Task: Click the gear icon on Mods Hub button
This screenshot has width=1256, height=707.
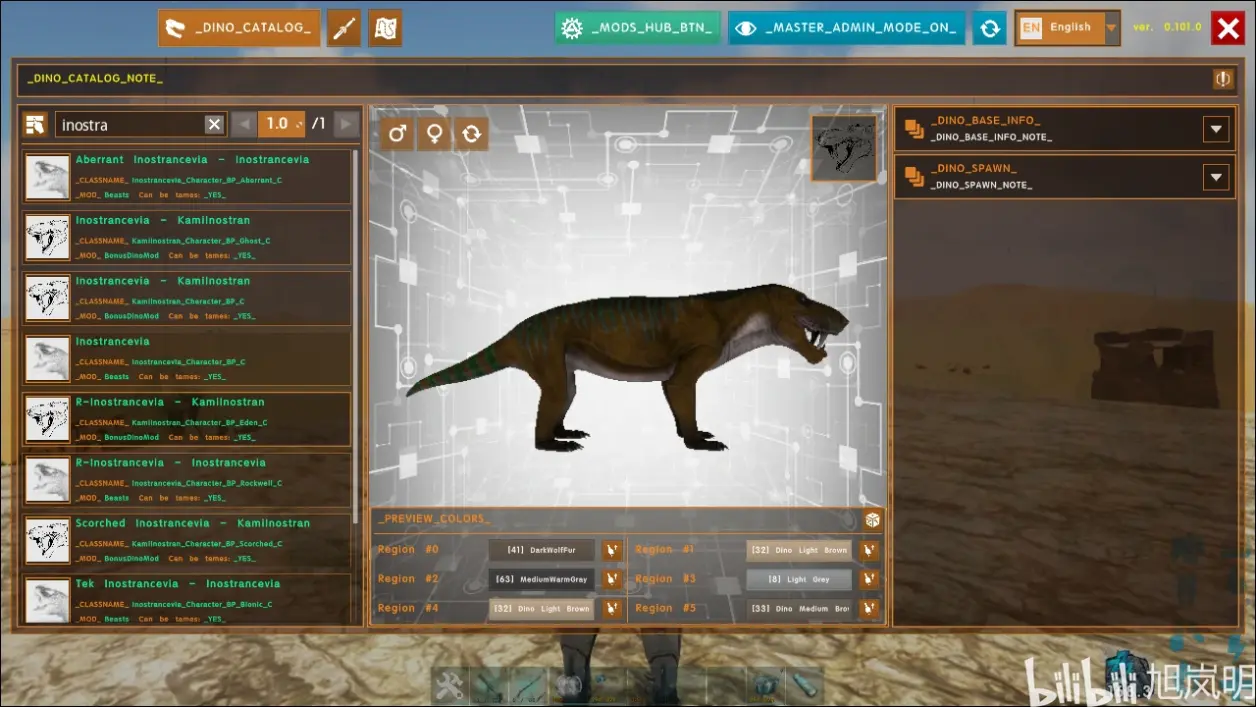Action: (572, 28)
